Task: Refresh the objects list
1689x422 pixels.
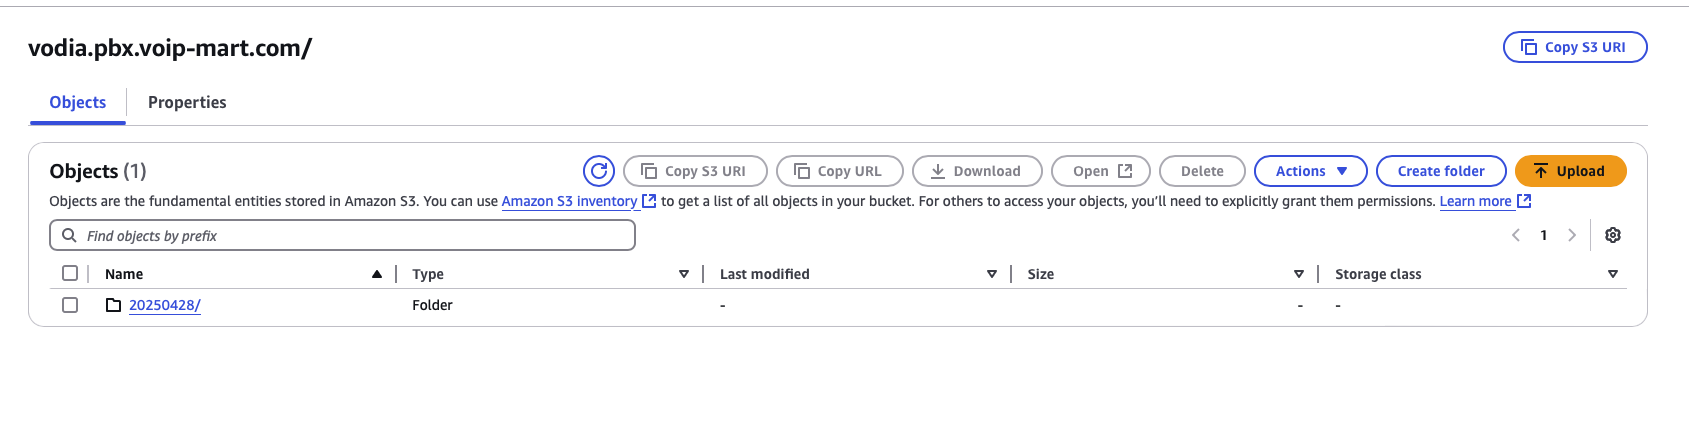Action: tap(598, 171)
